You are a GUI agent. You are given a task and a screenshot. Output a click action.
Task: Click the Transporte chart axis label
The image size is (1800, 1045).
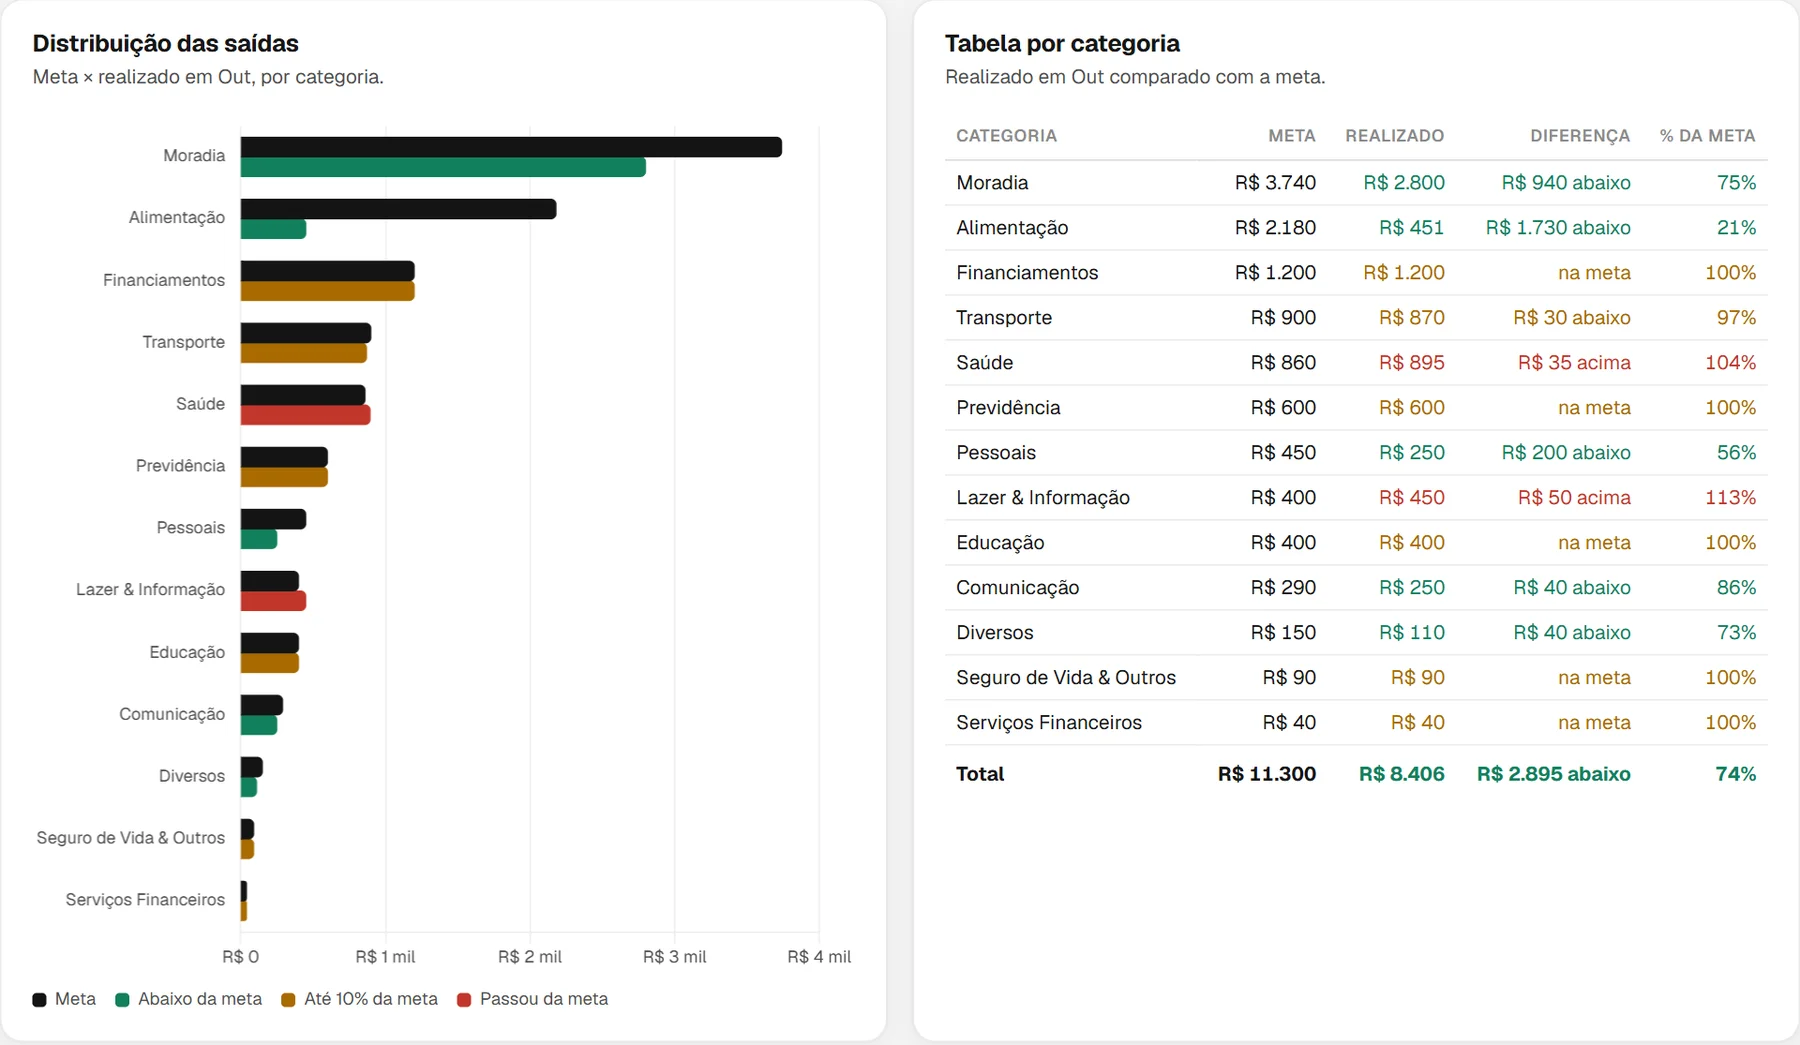pyautogui.click(x=184, y=342)
